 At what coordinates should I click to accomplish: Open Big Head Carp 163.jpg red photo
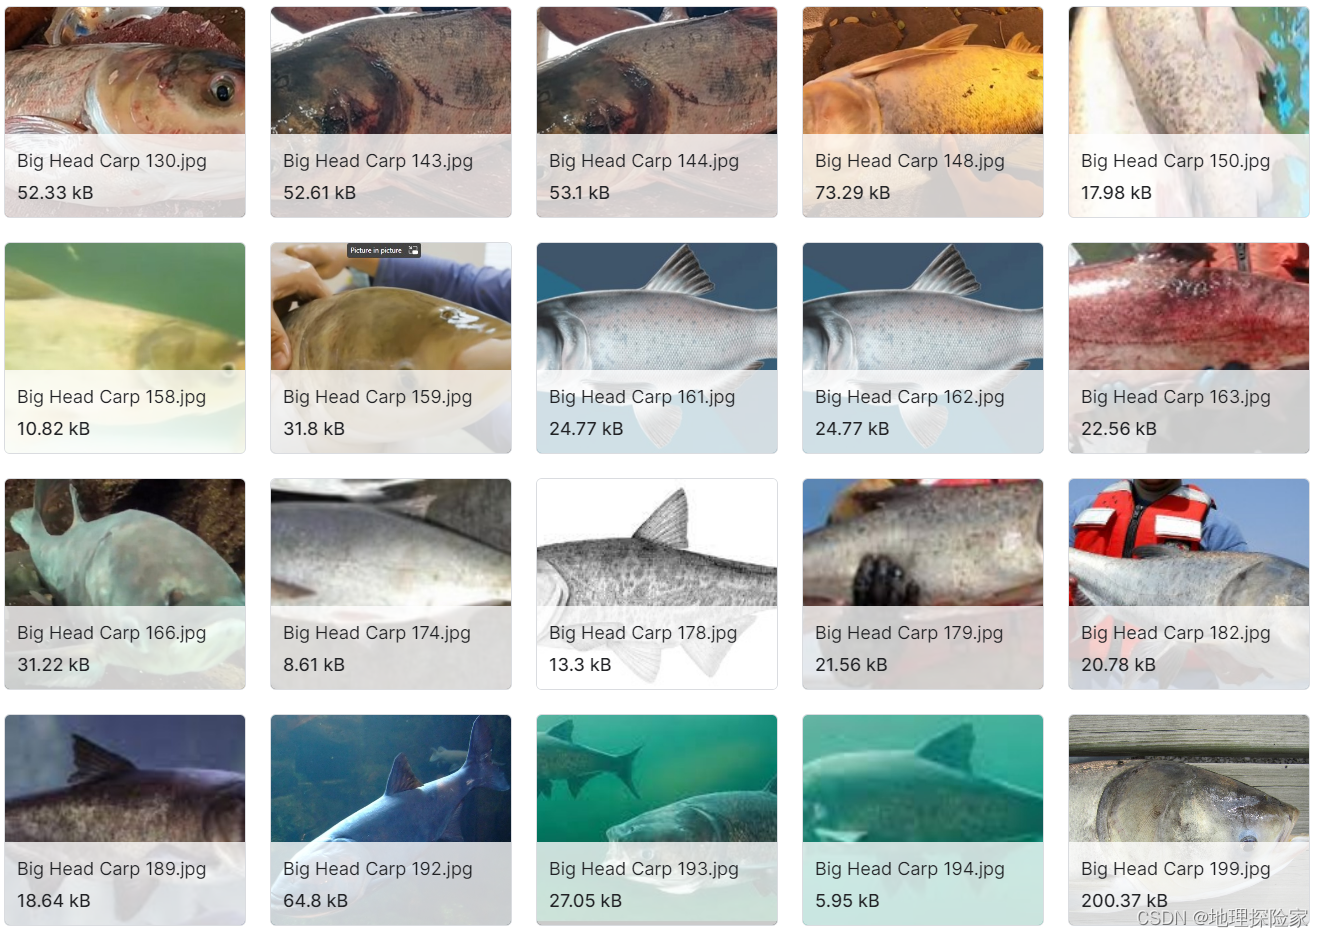pos(1189,348)
